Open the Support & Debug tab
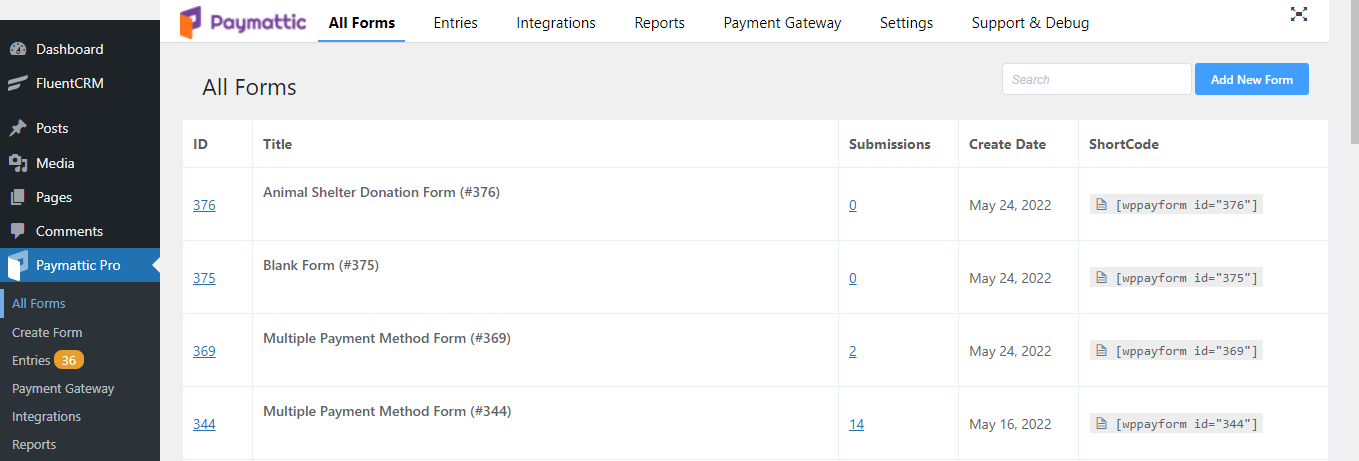The width and height of the screenshot is (1359, 461). 1030,22
